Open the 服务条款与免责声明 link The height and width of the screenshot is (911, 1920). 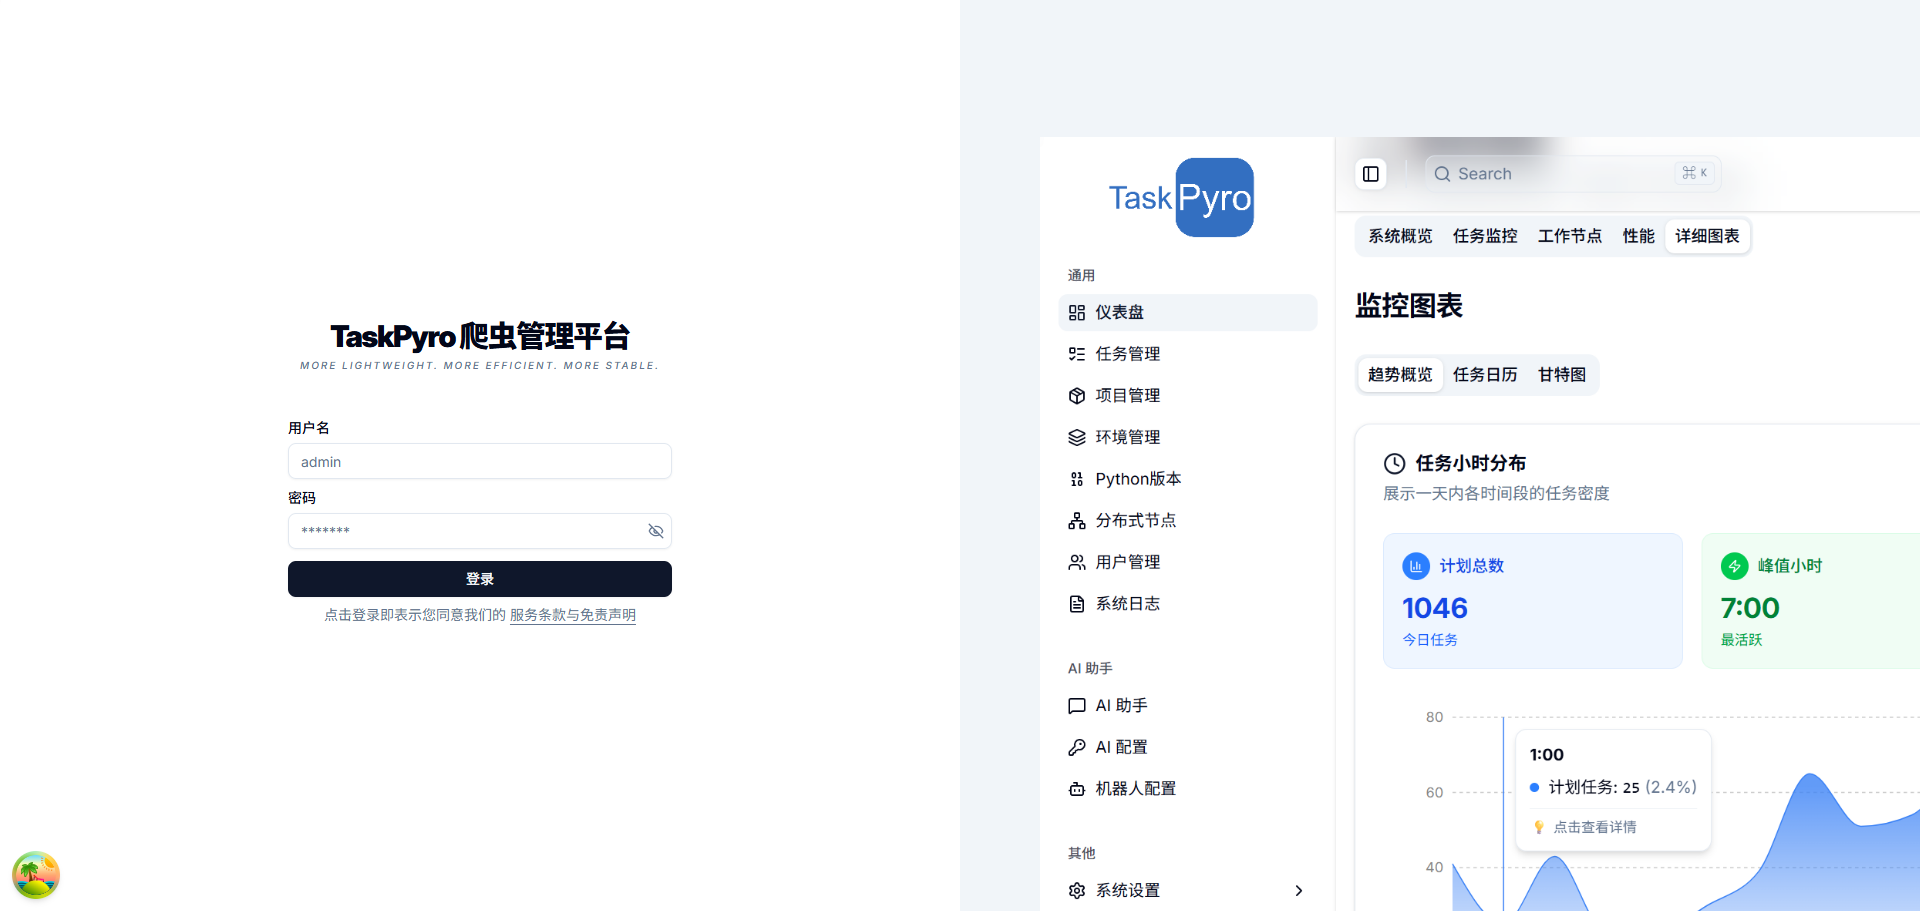572,615
